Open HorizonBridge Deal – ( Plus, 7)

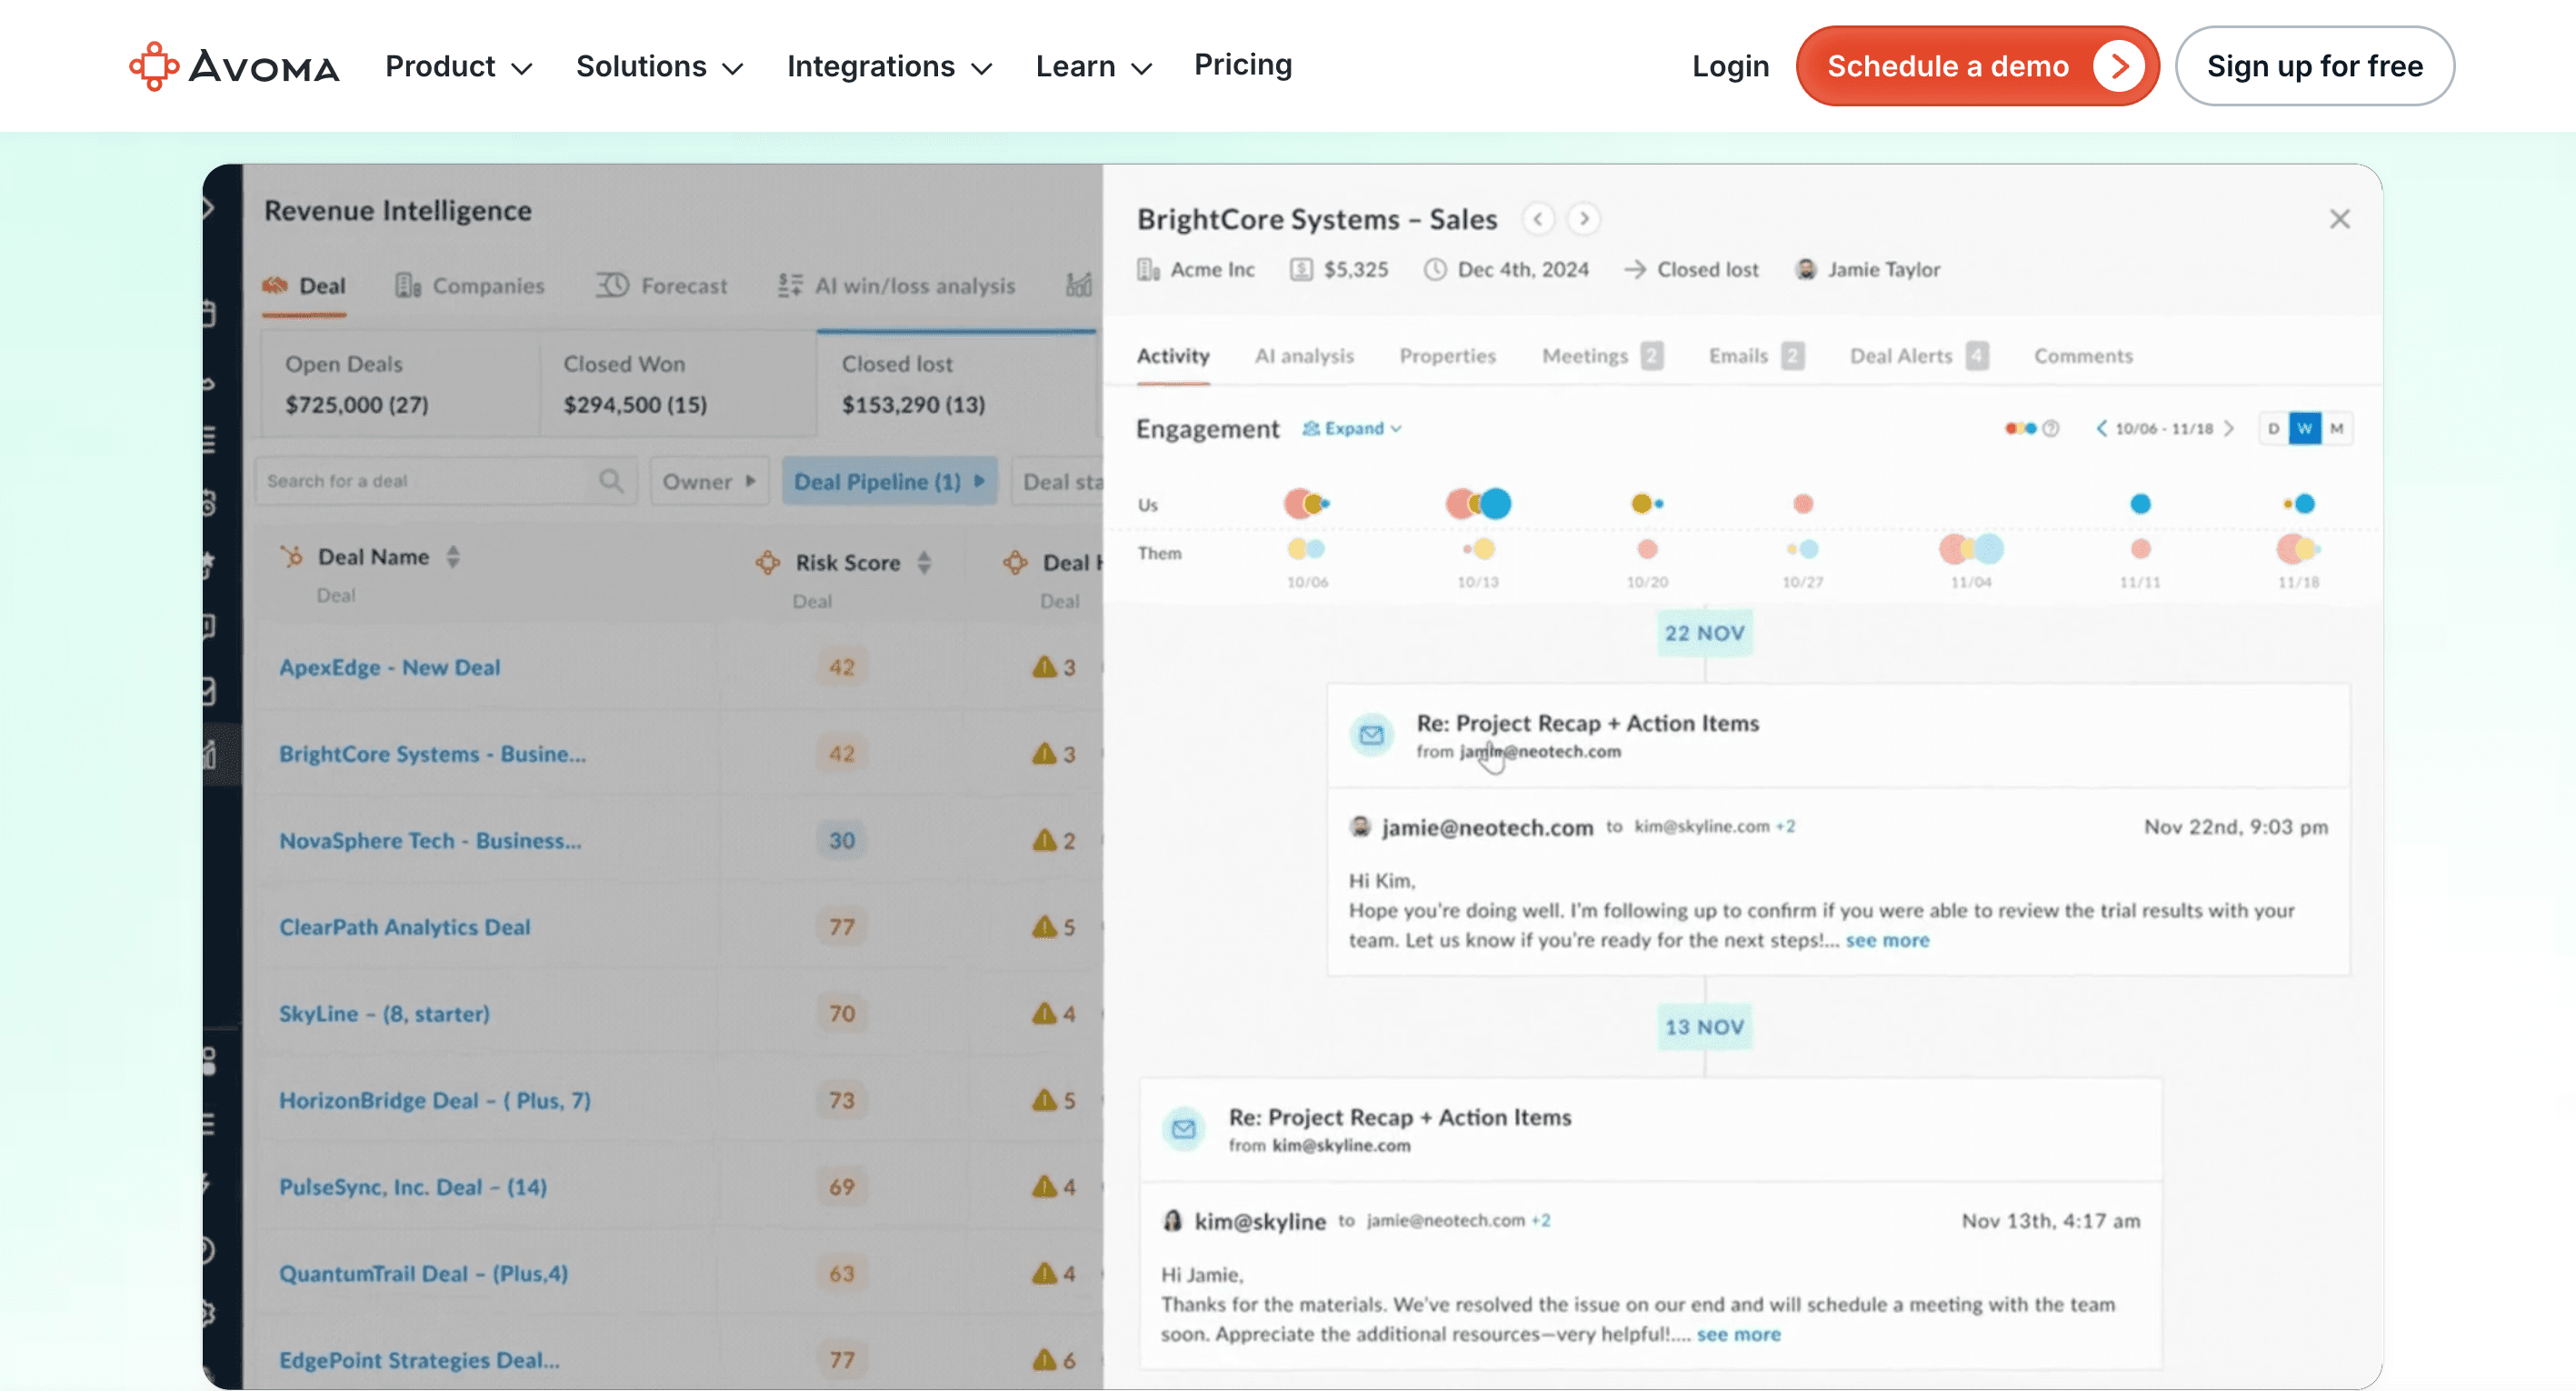435,1101
